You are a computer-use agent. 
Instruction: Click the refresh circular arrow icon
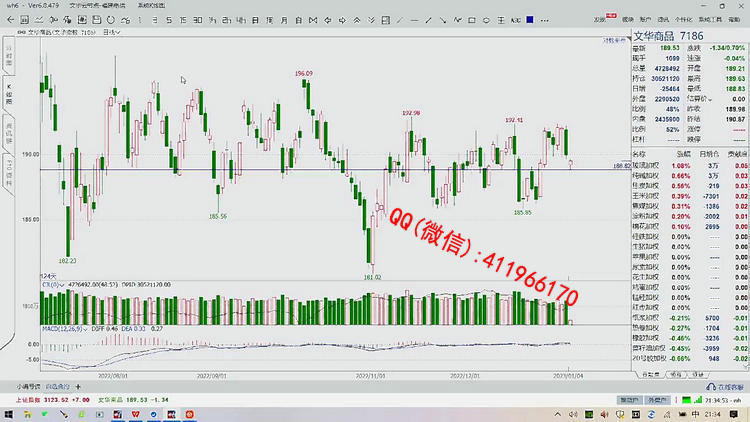pos(111,20)
